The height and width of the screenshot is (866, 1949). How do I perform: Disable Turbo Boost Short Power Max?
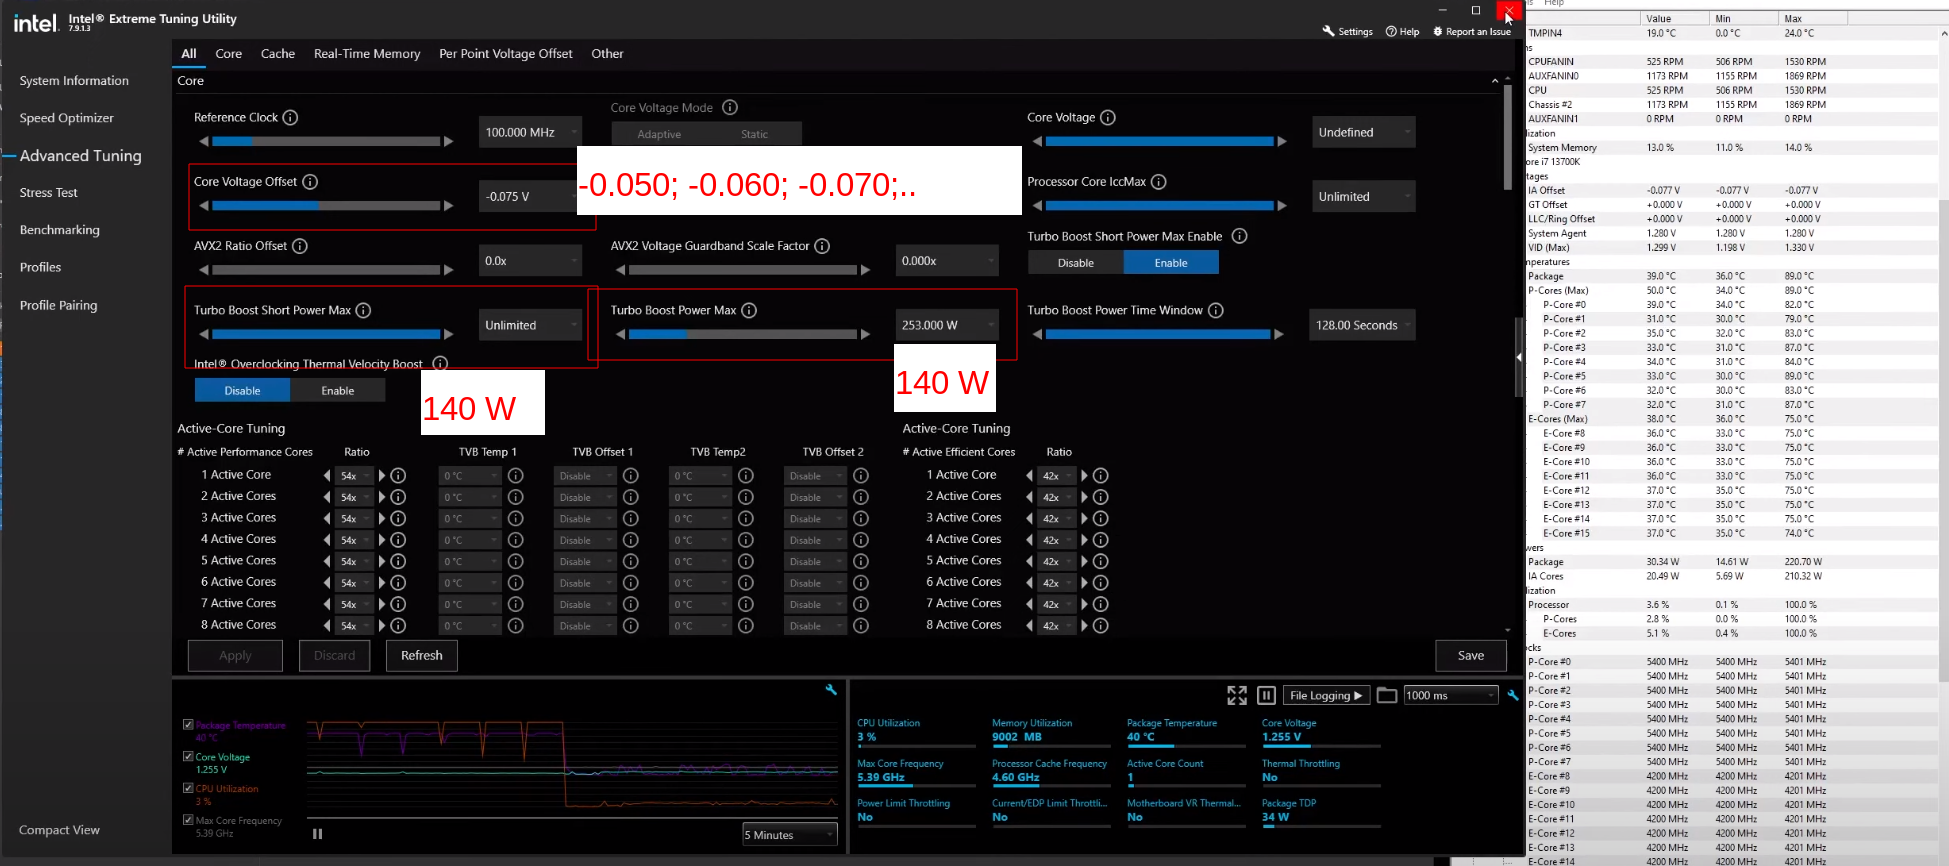click(1076, 263)
